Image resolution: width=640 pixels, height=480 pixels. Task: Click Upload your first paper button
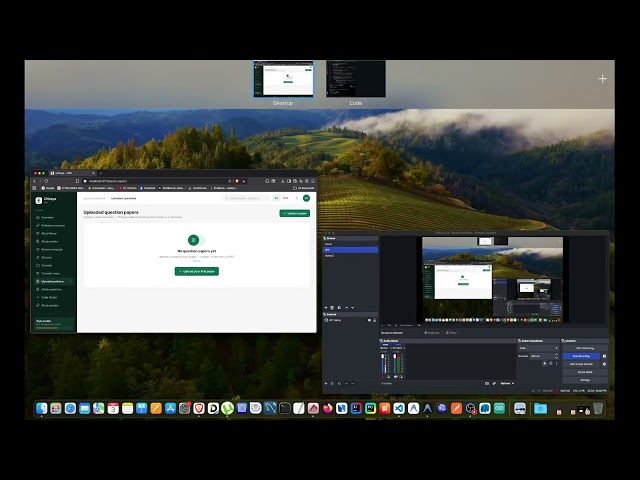197,271
